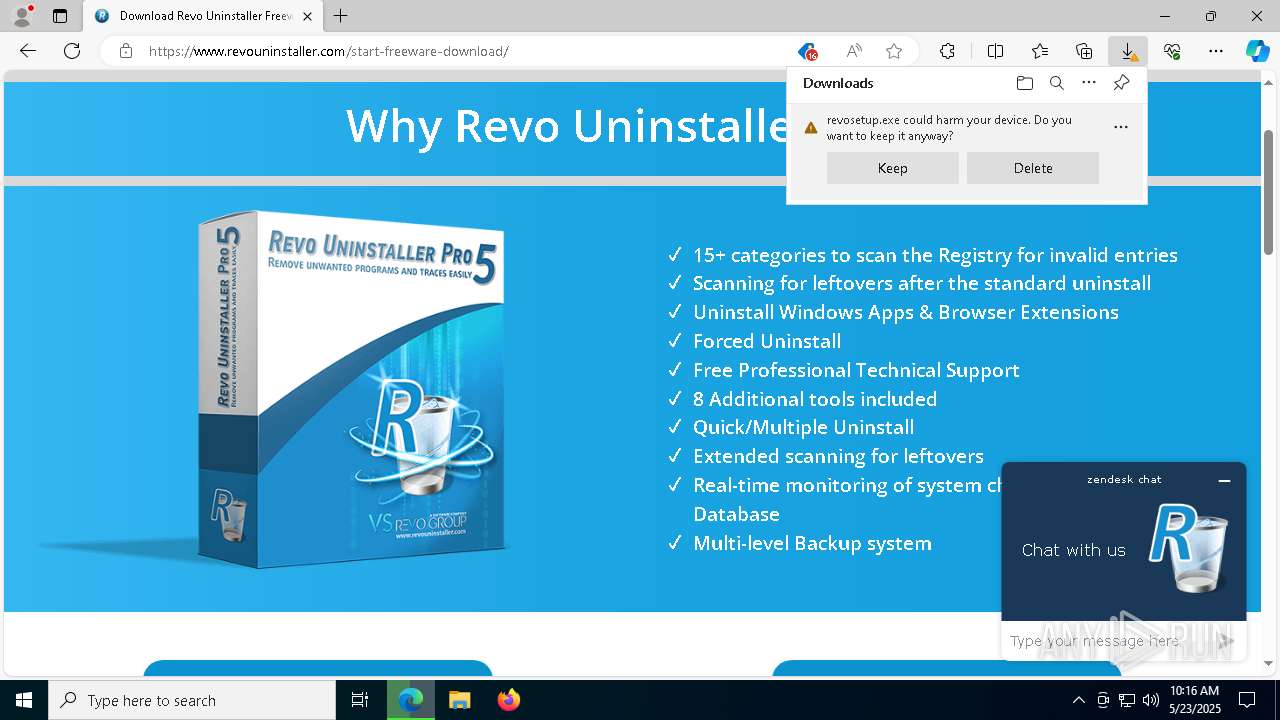The image size is (1280, 720).
Task: Open the shopping tag icon in address bar
Action: tap(807, 51)
